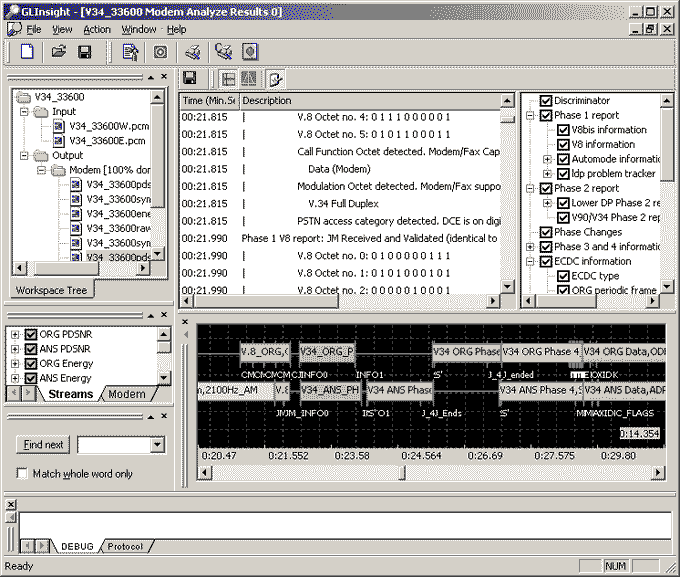This screenshot has height=577, width=680.
Task: Enable Match whole word only
Action: [x=22, y=473]
